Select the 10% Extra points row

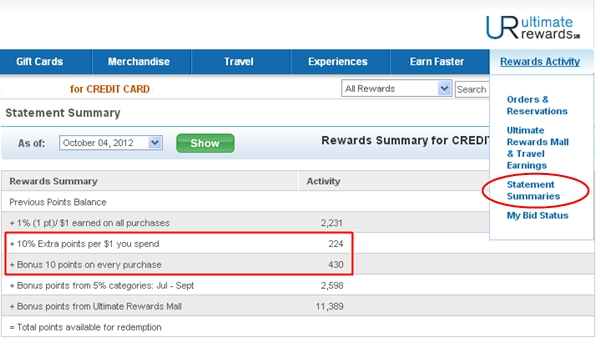tap(178, 244)
